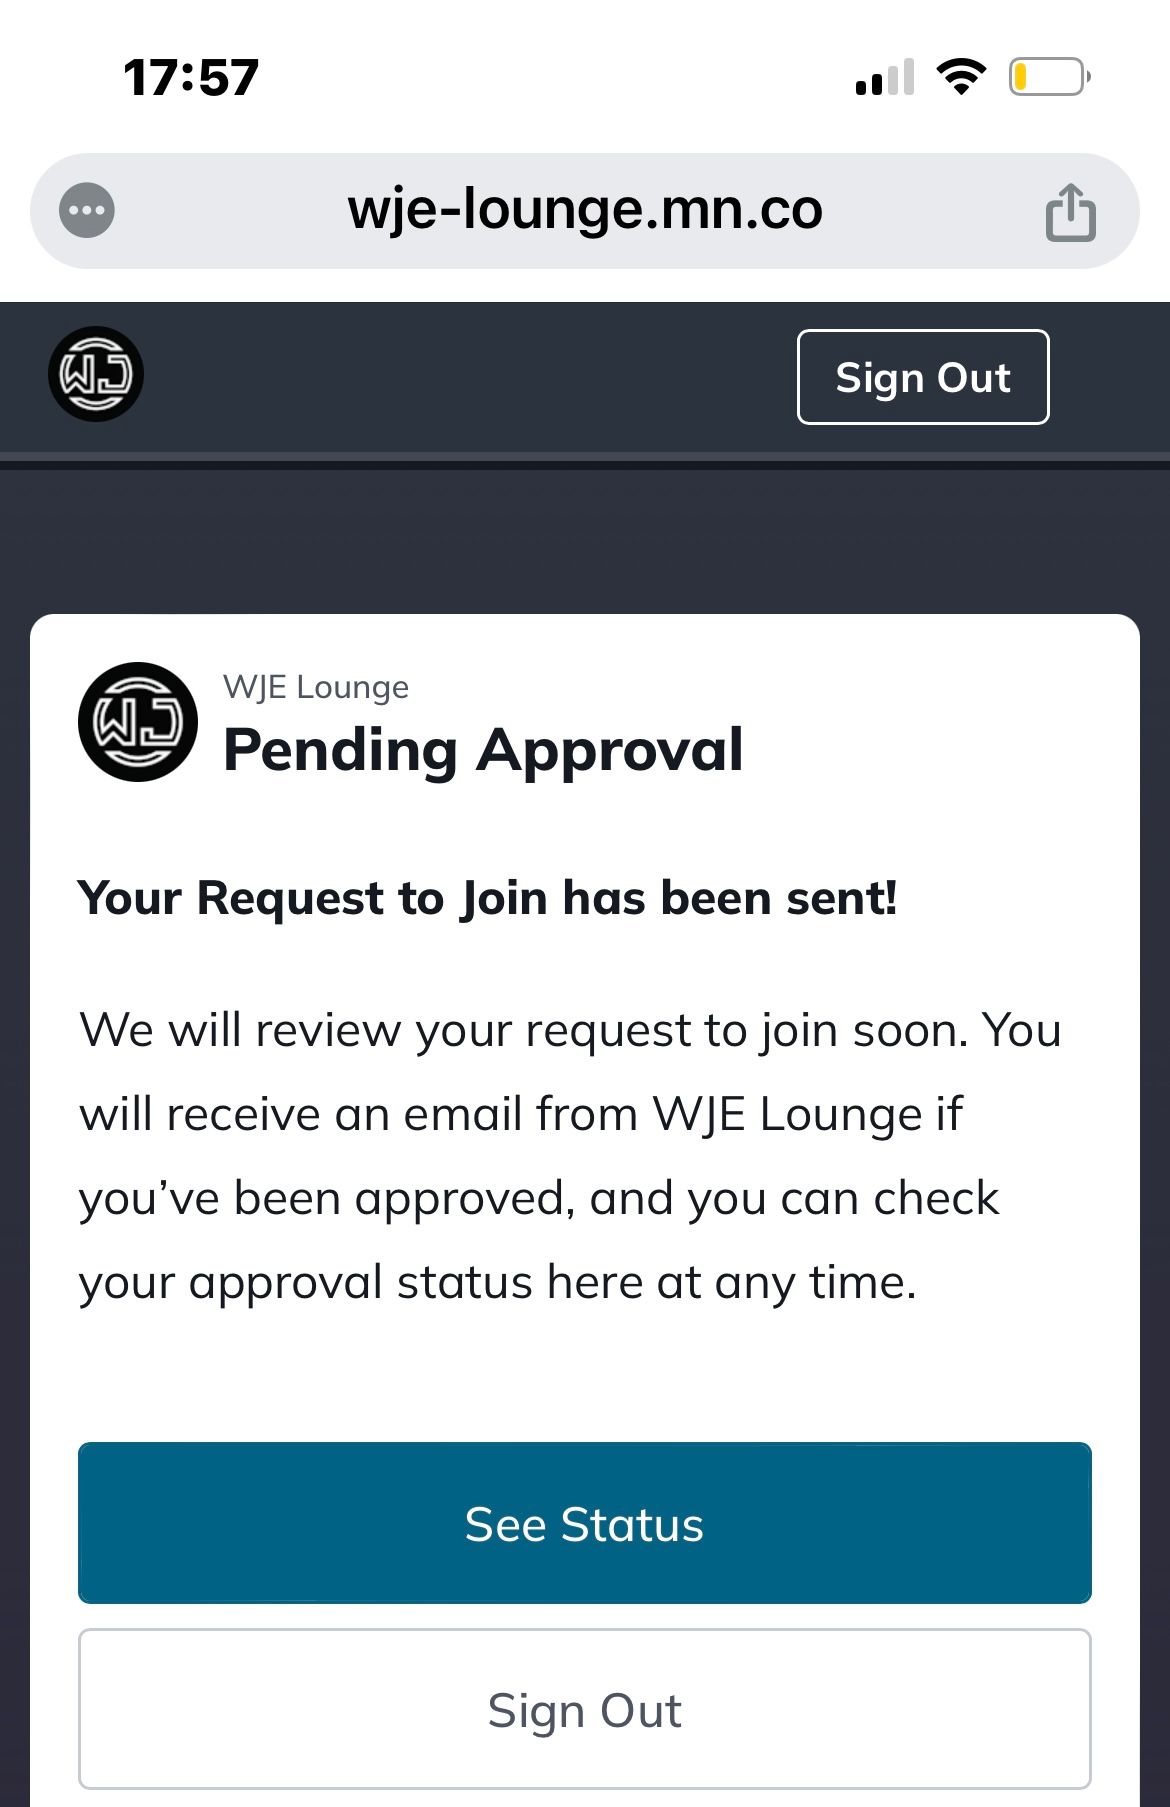1170x1807 pixels.
Task: Click the WJ logo in the header
Action: 96,374
